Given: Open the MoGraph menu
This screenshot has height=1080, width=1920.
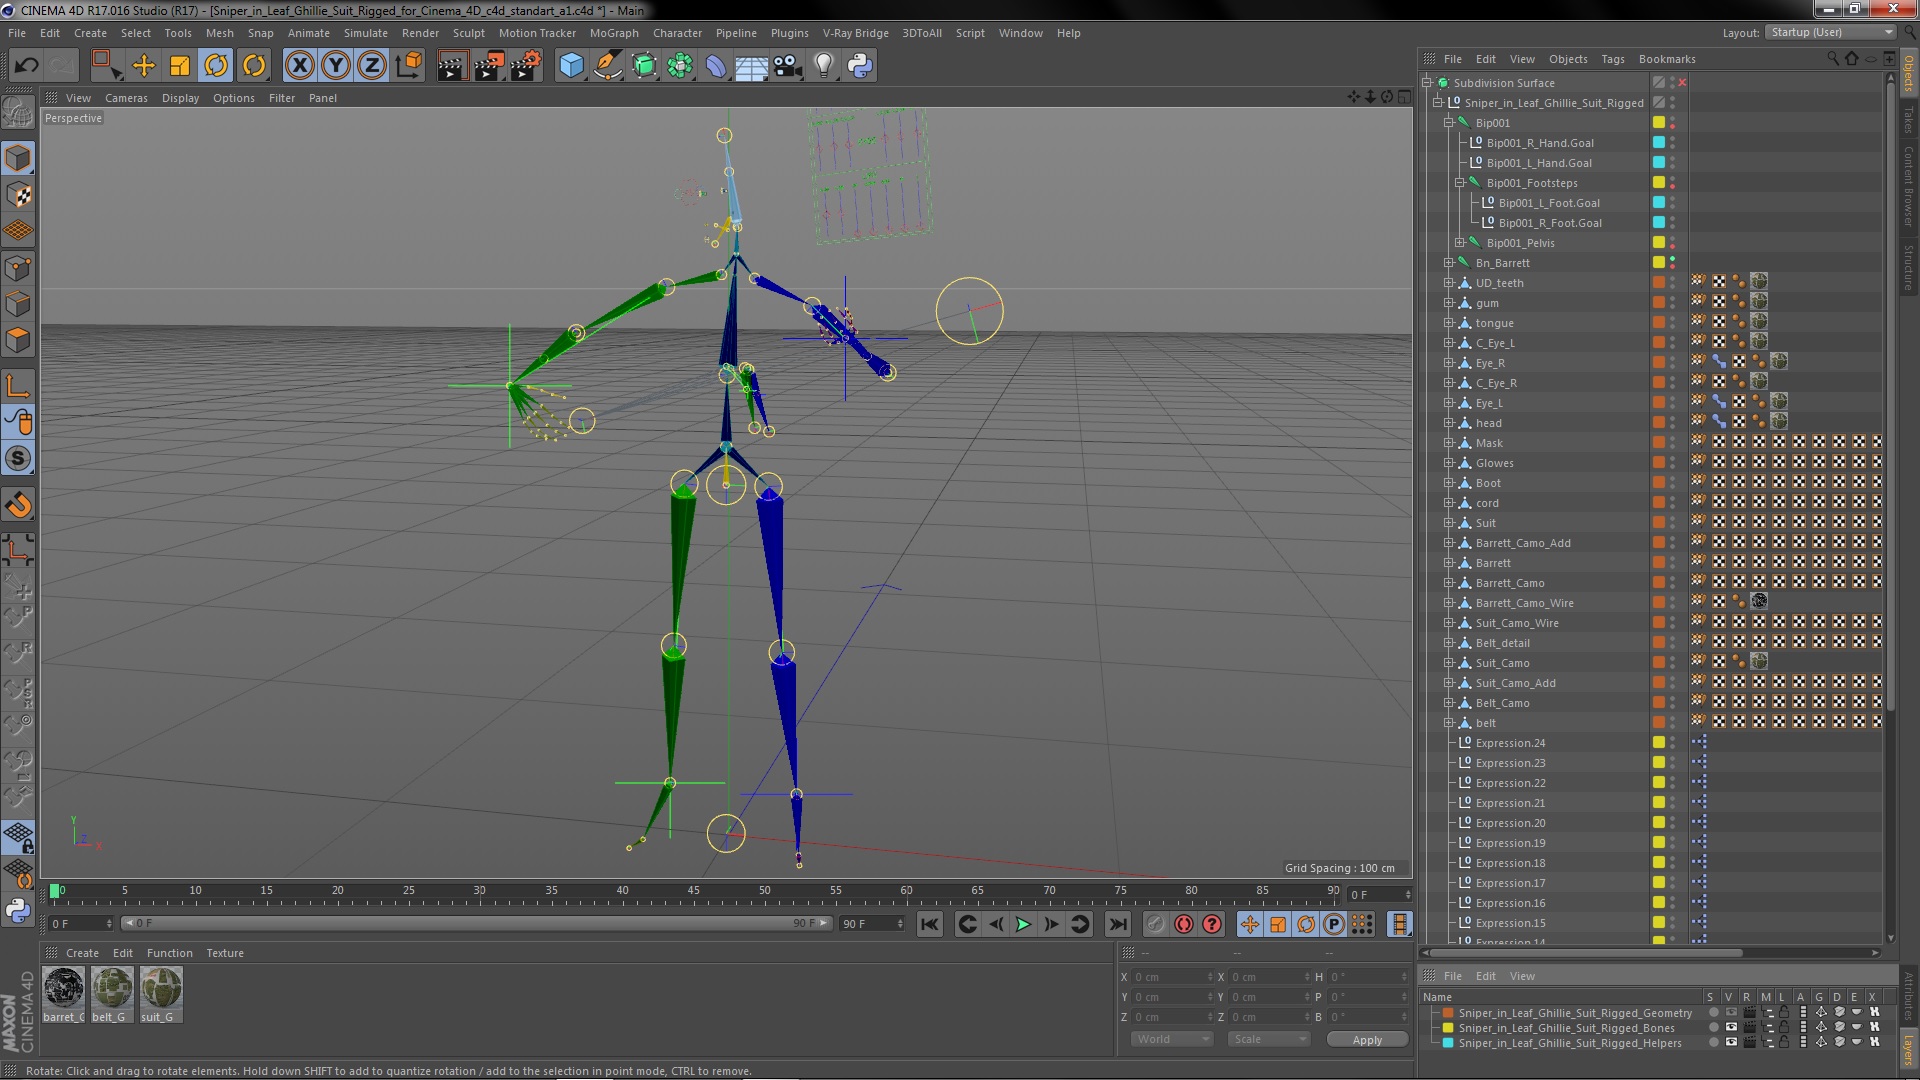Looking at the screenshot, I should (614, 33).
